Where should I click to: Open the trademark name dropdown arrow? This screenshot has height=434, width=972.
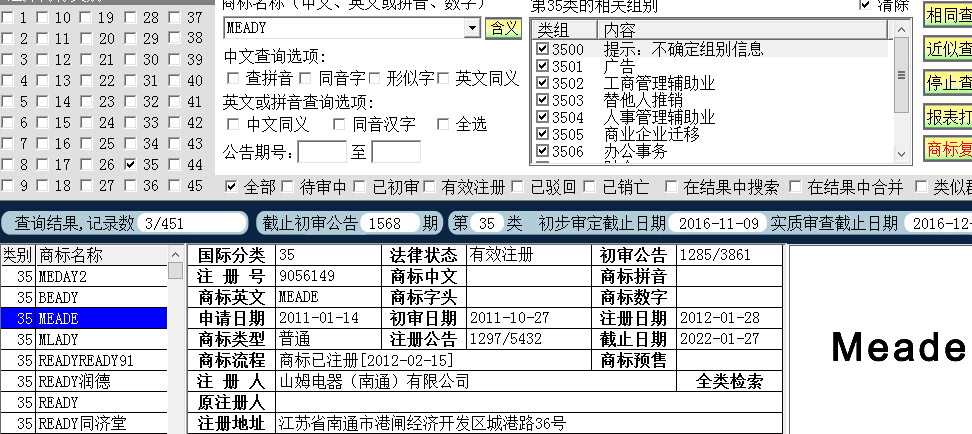[x=472, y=28]
